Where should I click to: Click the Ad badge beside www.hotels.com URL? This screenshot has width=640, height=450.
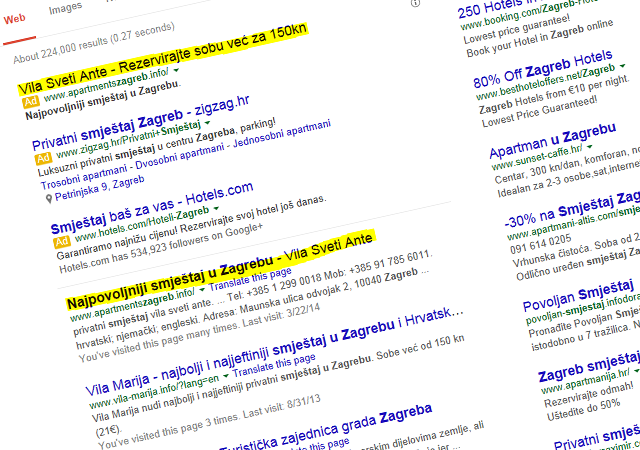click(62, 241)
